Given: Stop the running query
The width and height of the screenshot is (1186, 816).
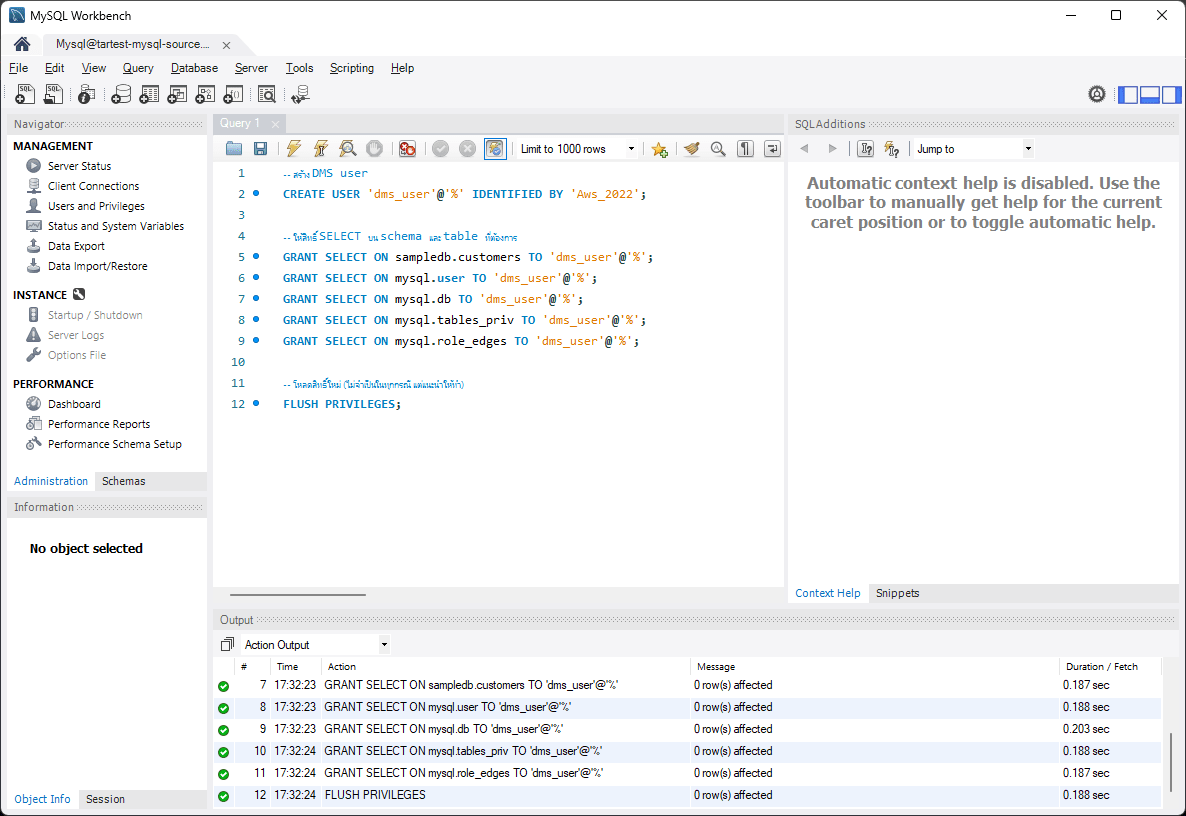Looking at the screenshot, I should click(x=374, y=149).
